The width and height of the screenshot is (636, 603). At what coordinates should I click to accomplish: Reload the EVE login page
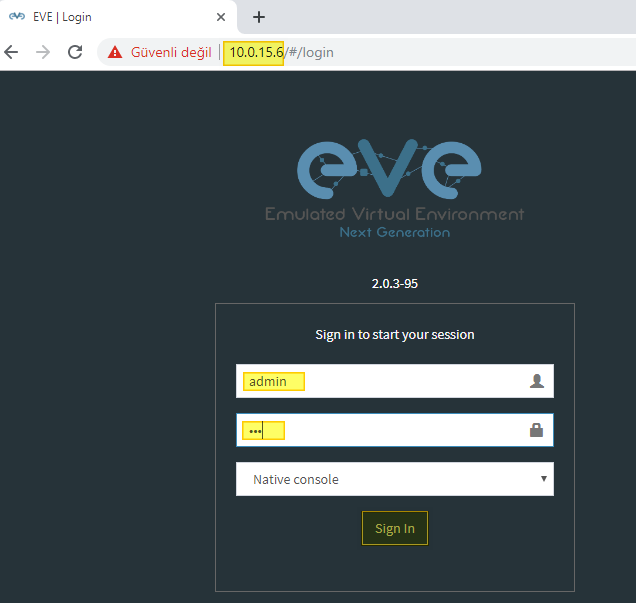pos(75,52)
